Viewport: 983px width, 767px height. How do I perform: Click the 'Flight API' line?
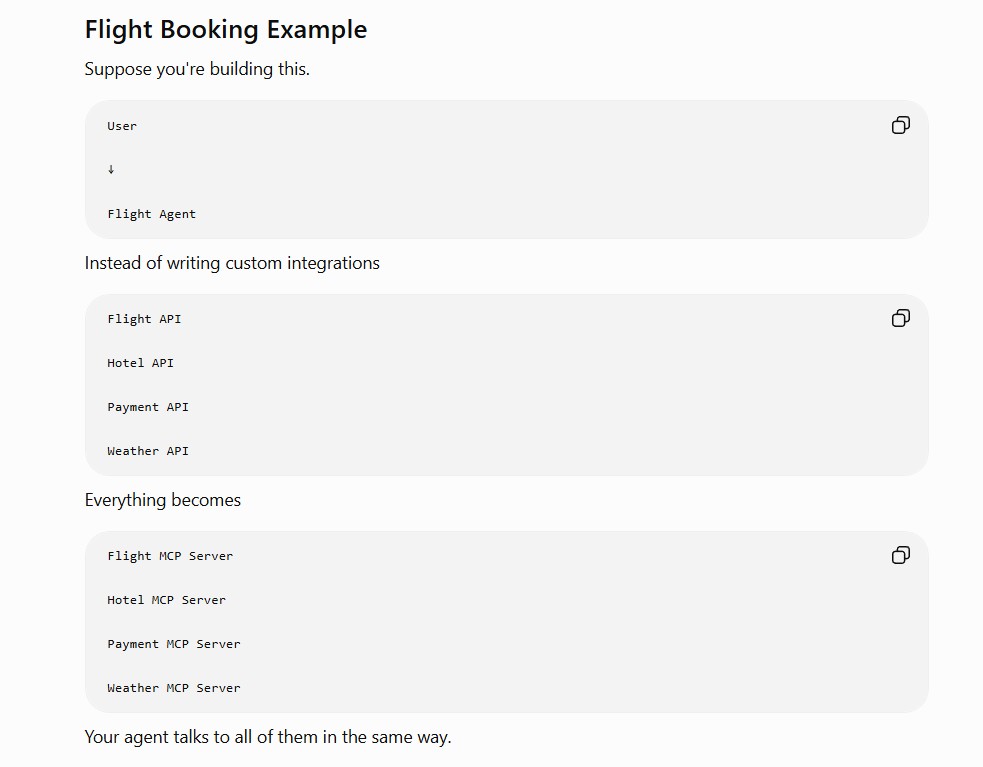[144, 319]
